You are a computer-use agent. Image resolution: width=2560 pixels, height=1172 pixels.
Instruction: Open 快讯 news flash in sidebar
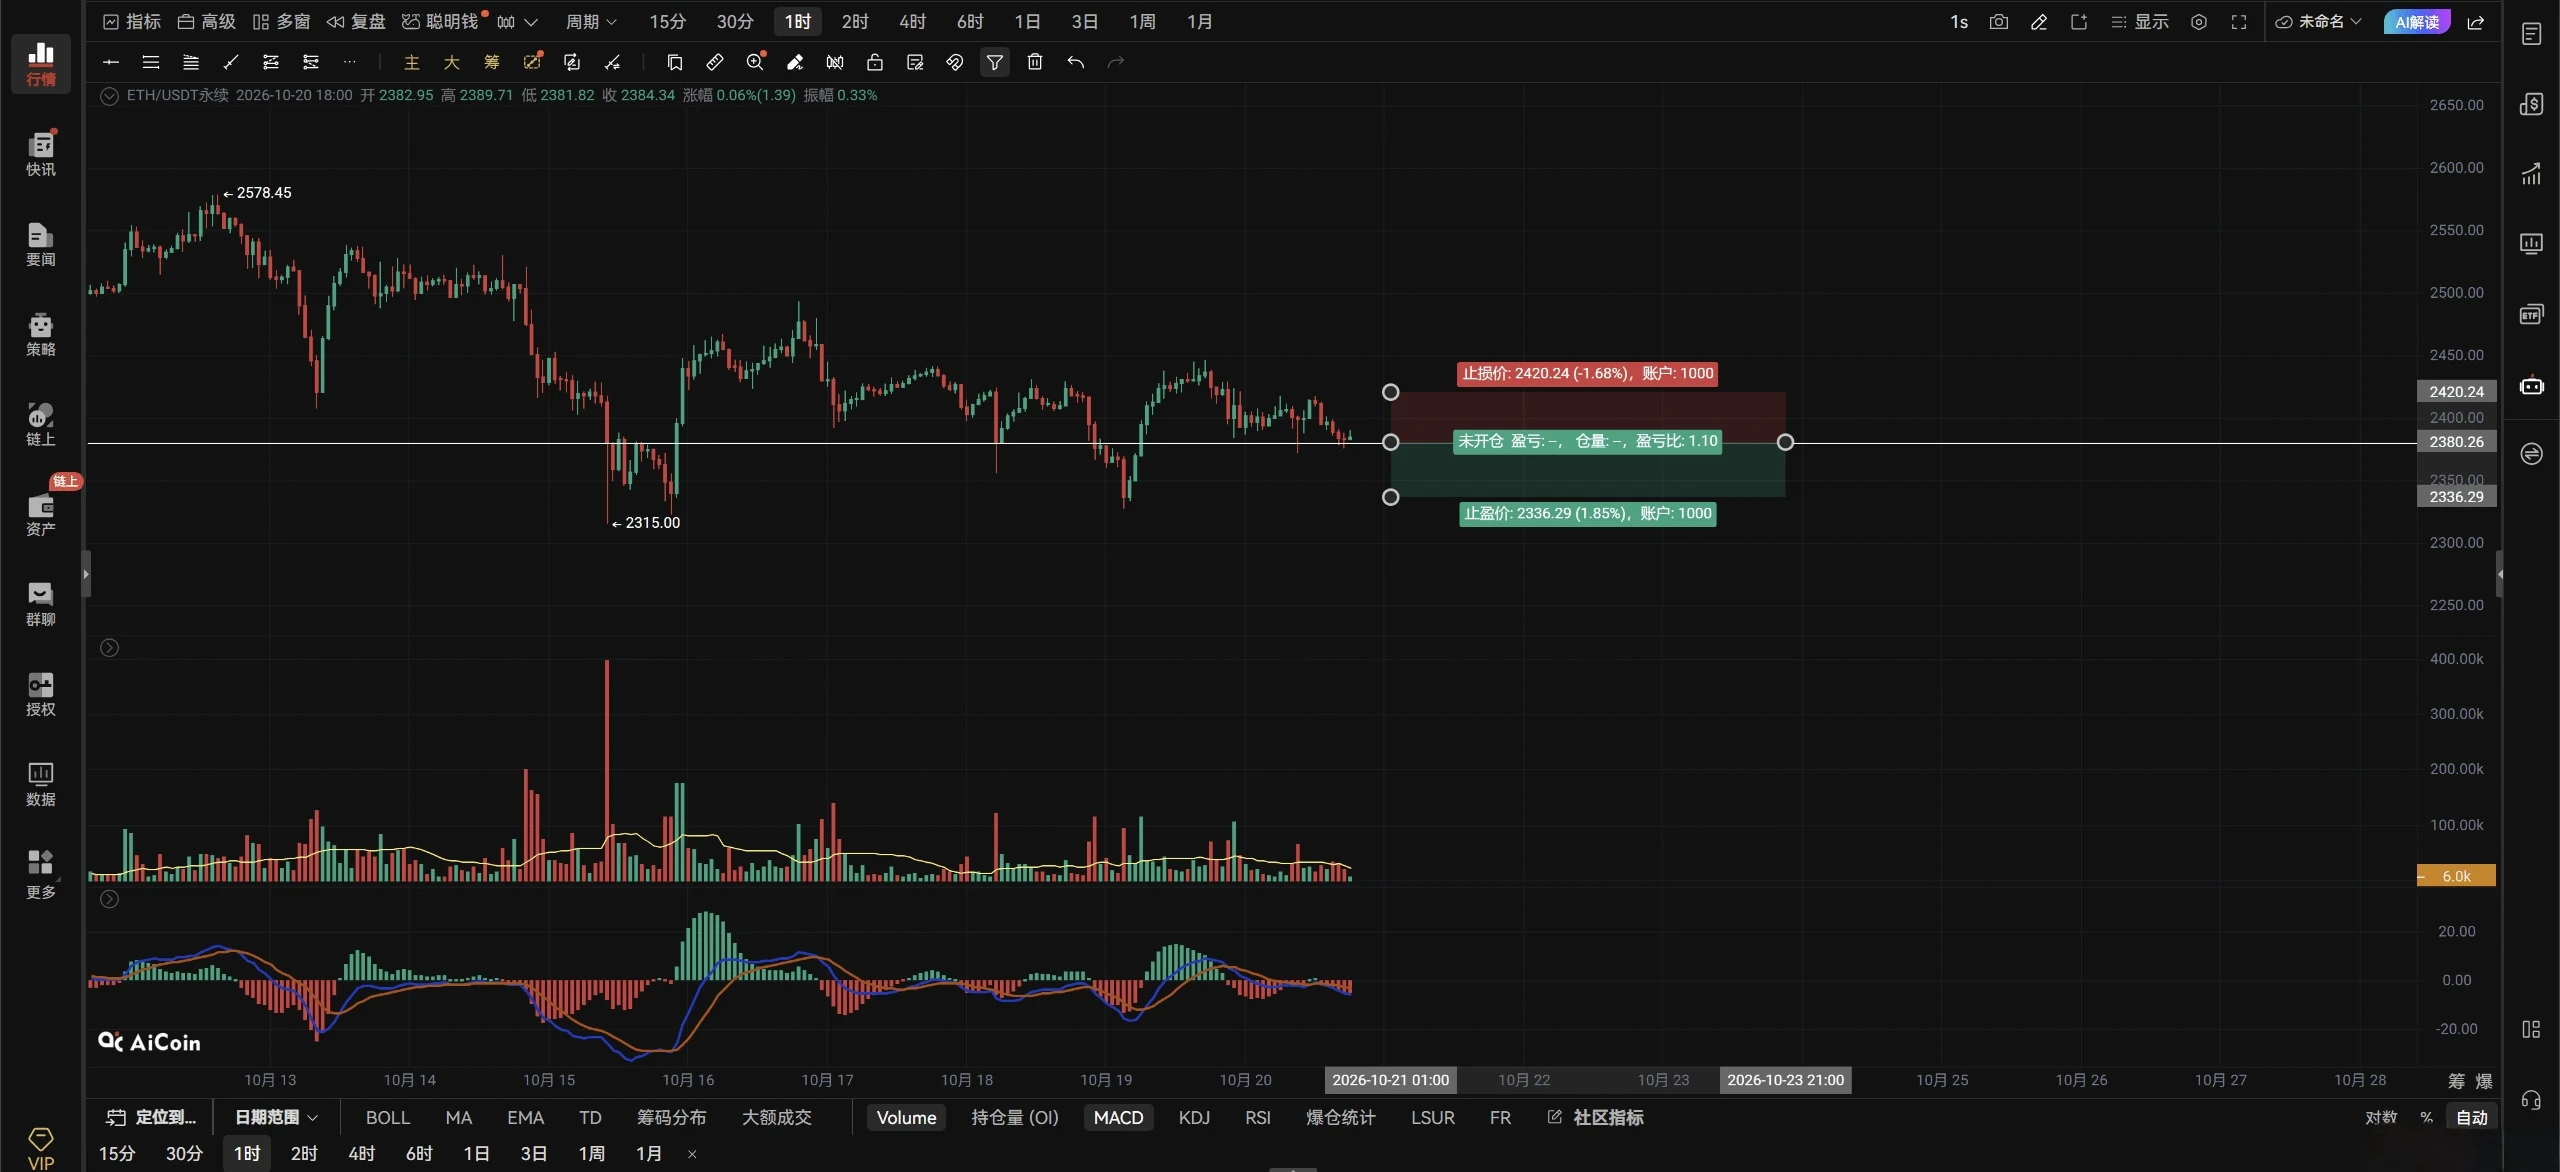click(x=41, y=154)
